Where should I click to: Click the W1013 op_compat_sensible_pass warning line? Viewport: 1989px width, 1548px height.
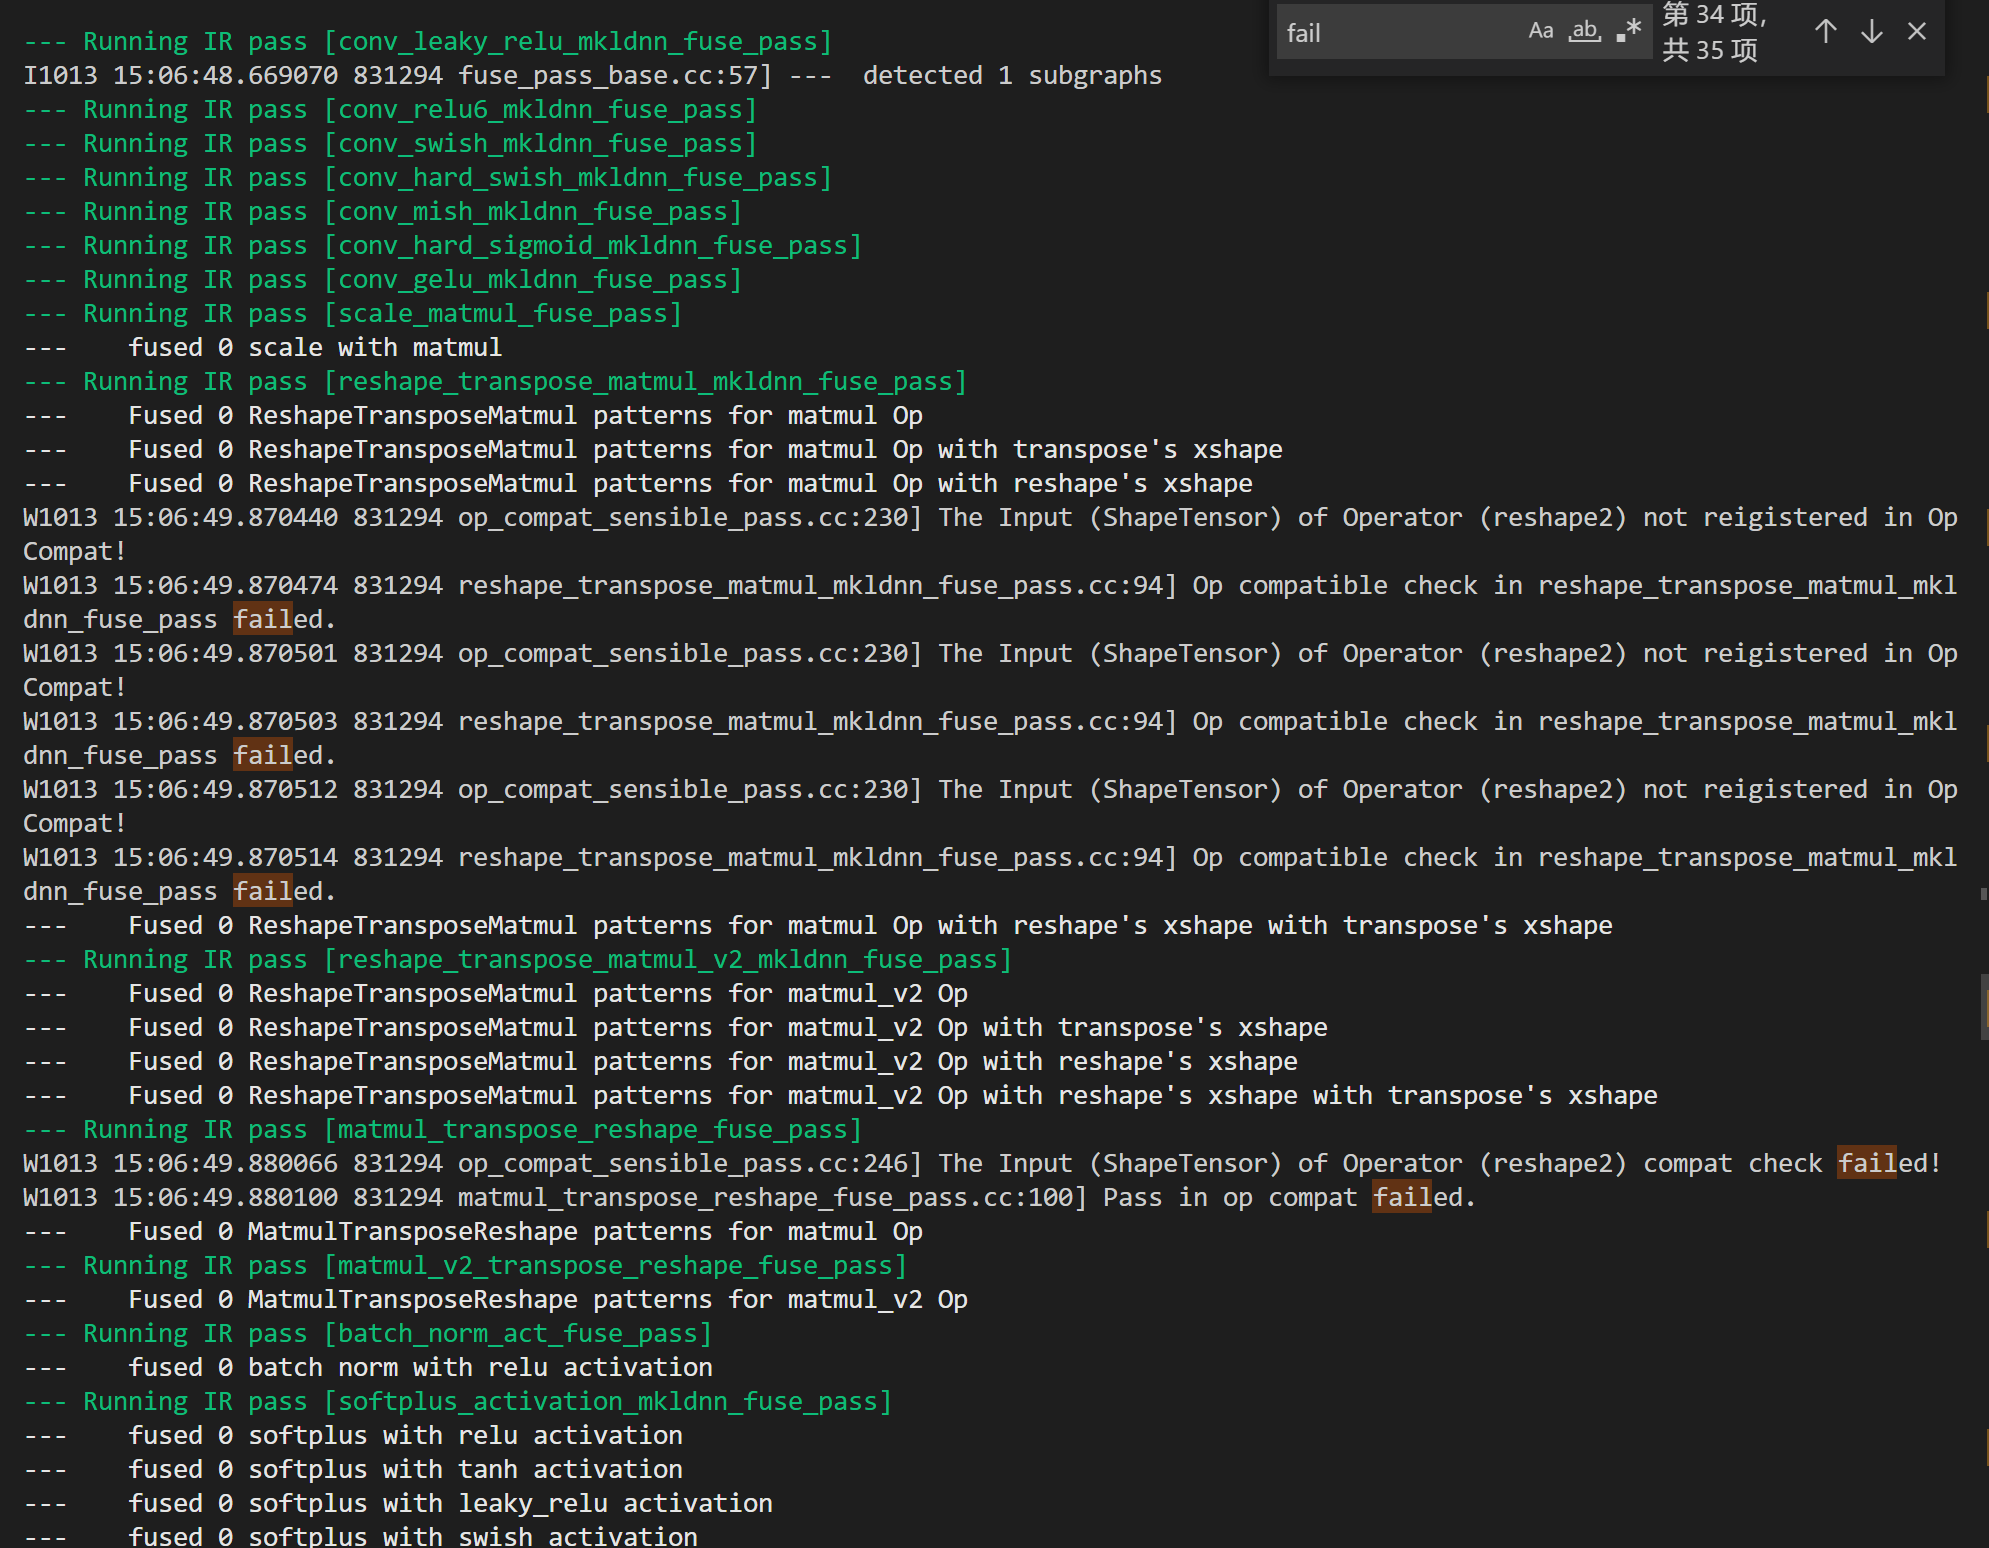tap(700, 517)
